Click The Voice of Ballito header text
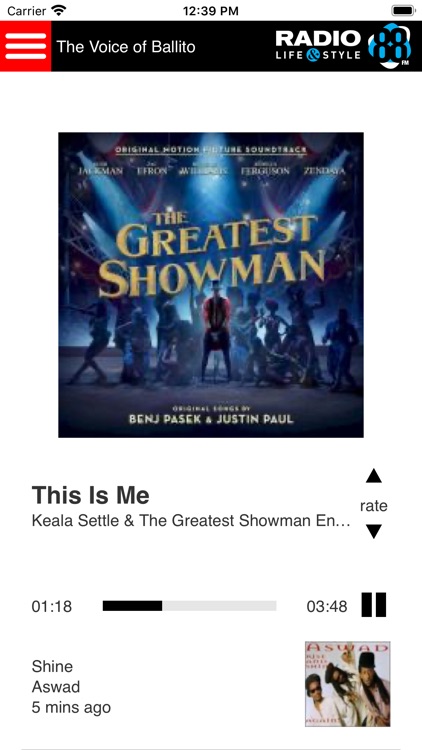The height and width of the screenshot is (750, 422). (126, 46)
